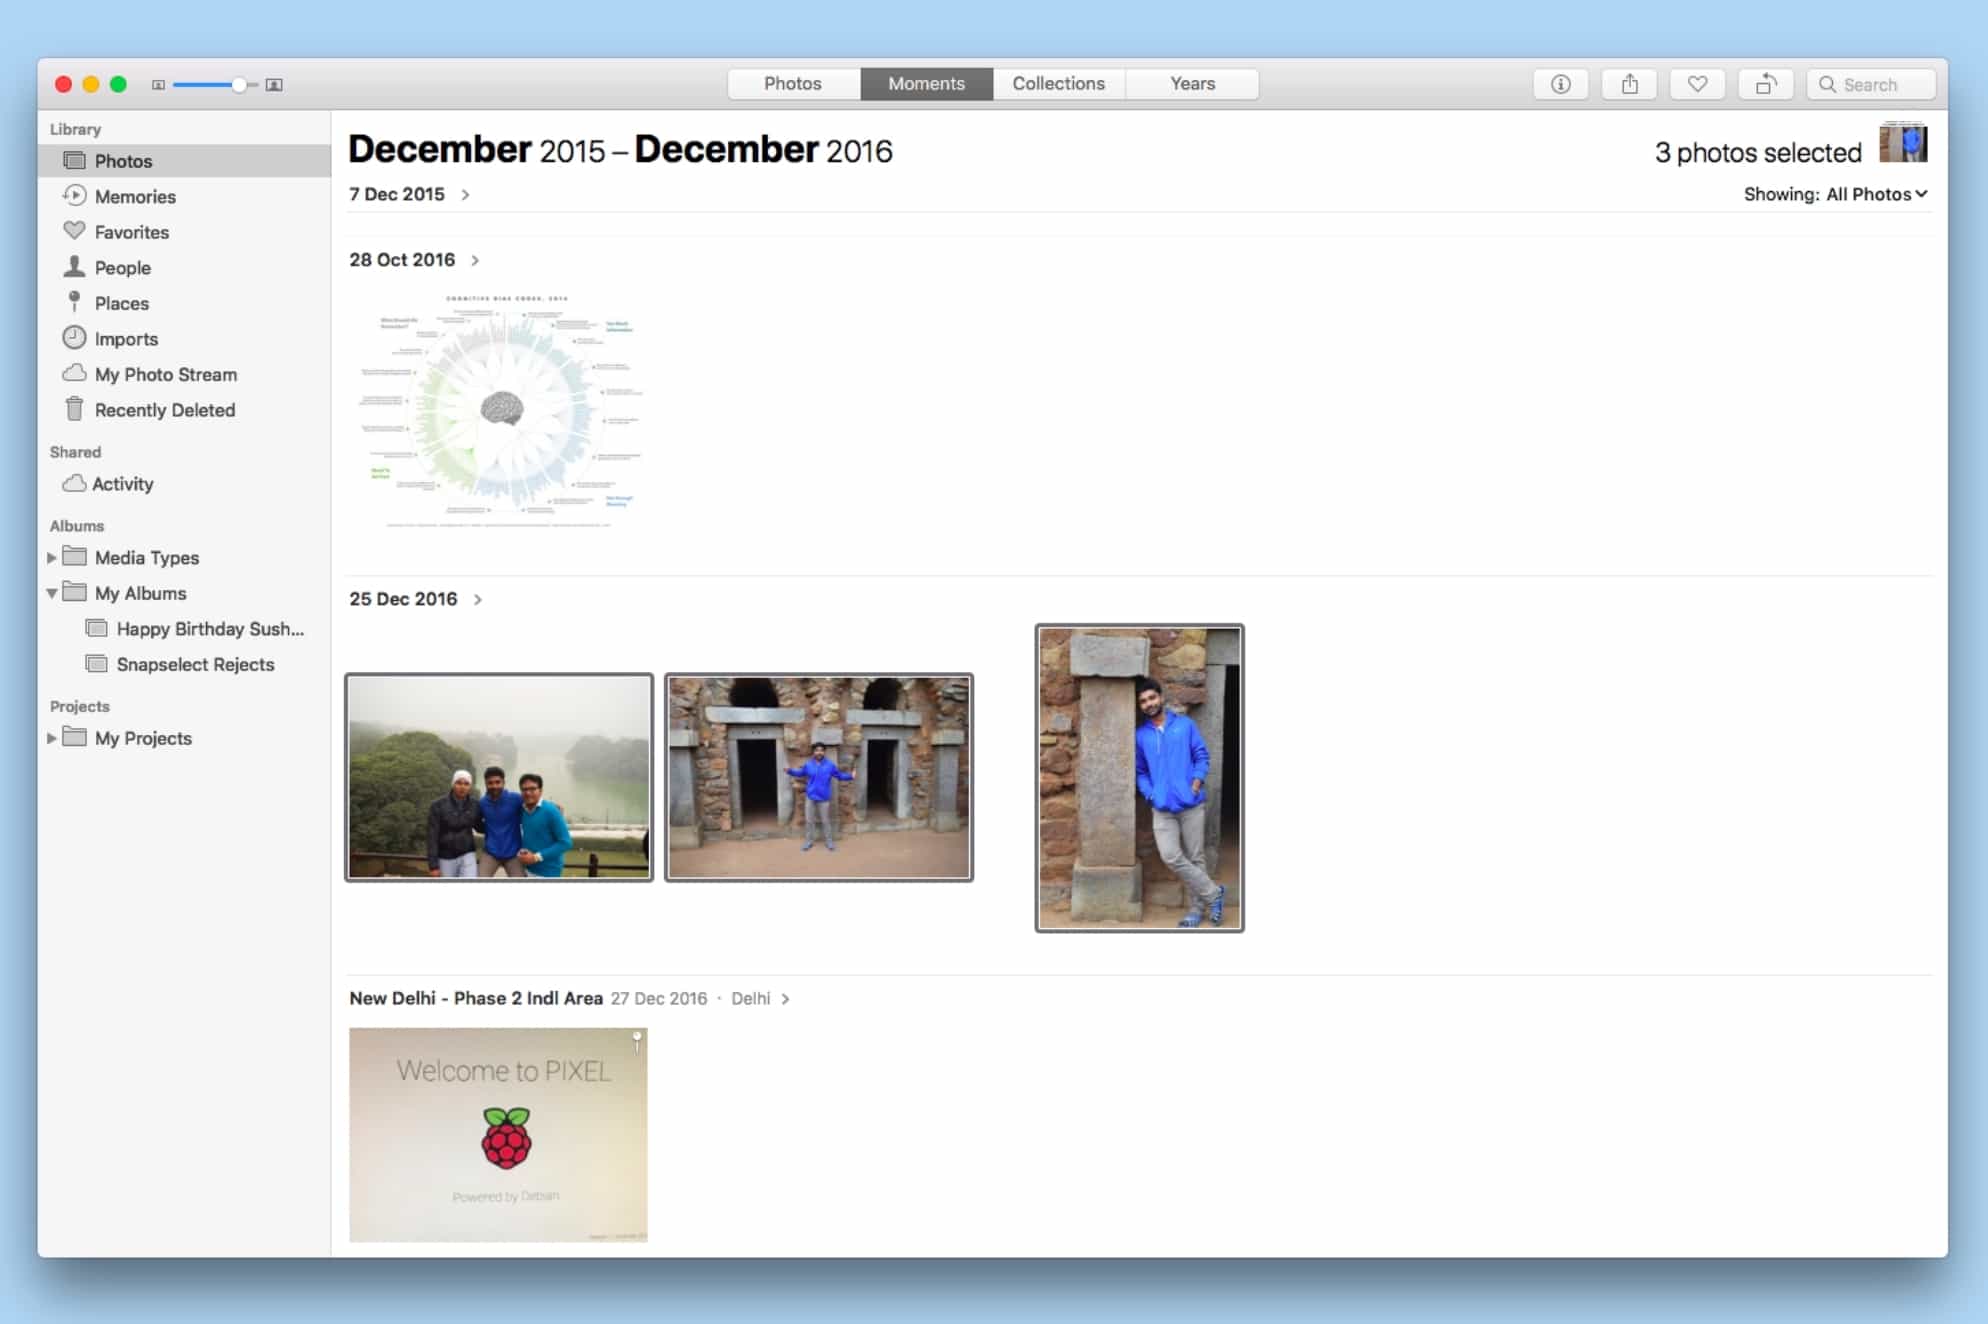
Task: Switch to the Collections tab
Action: [x=1058, y=84]
